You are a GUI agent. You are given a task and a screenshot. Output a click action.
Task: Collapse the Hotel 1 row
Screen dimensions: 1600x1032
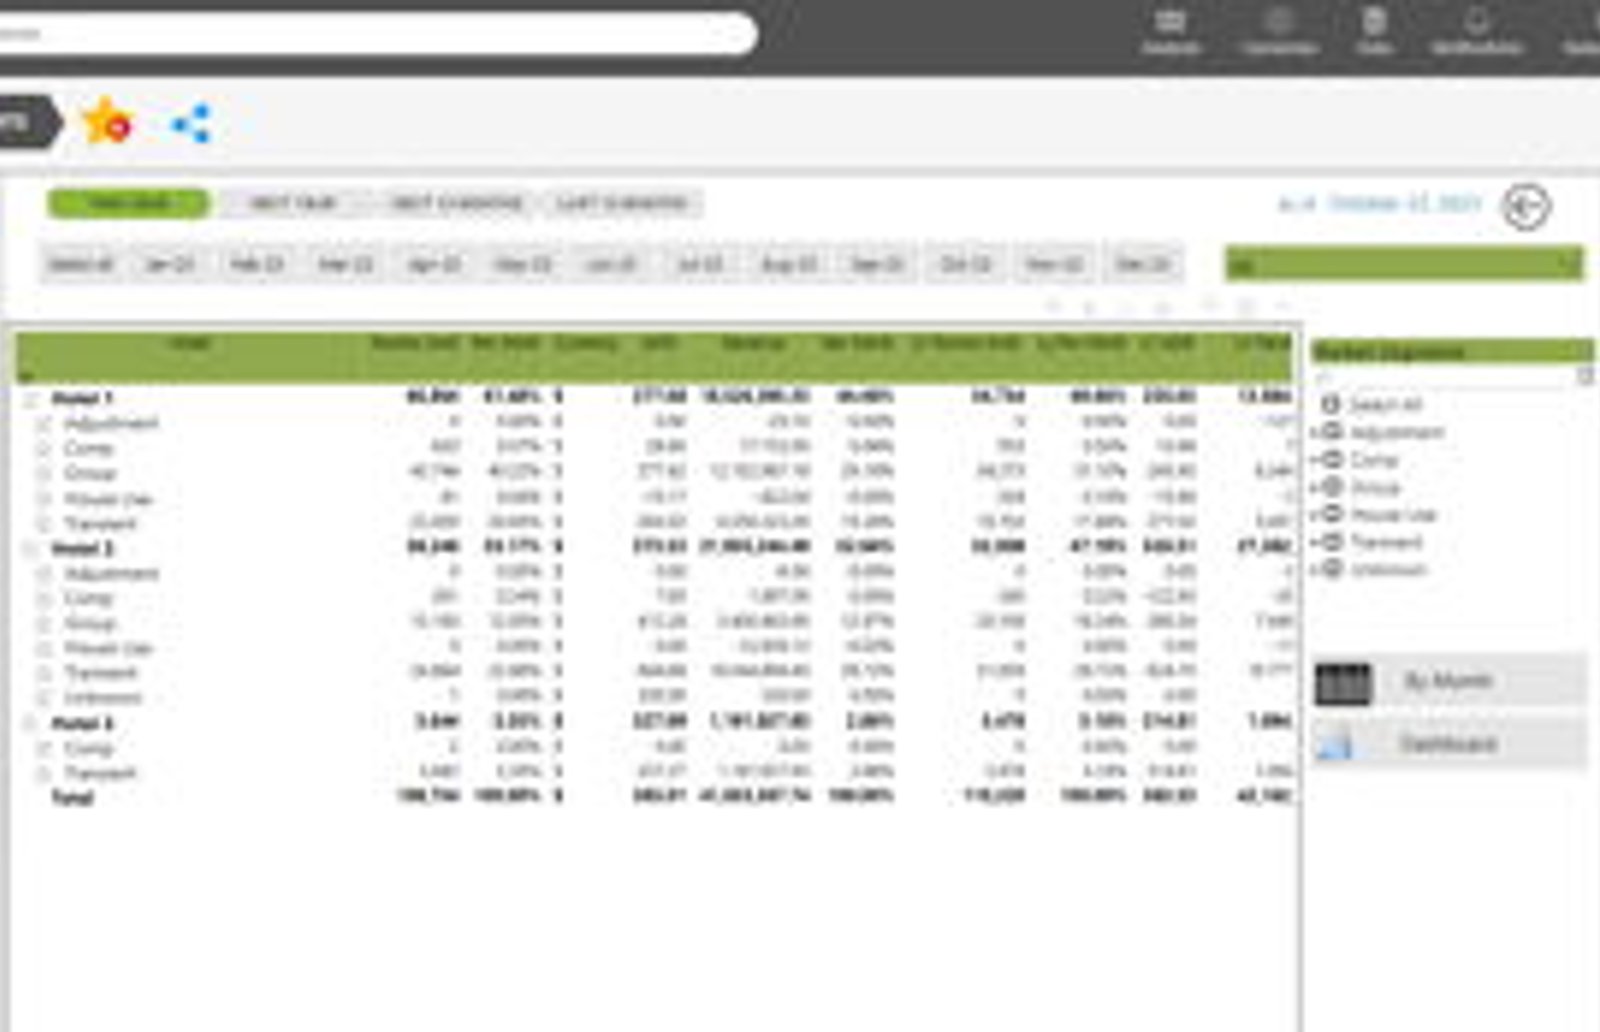31,398
